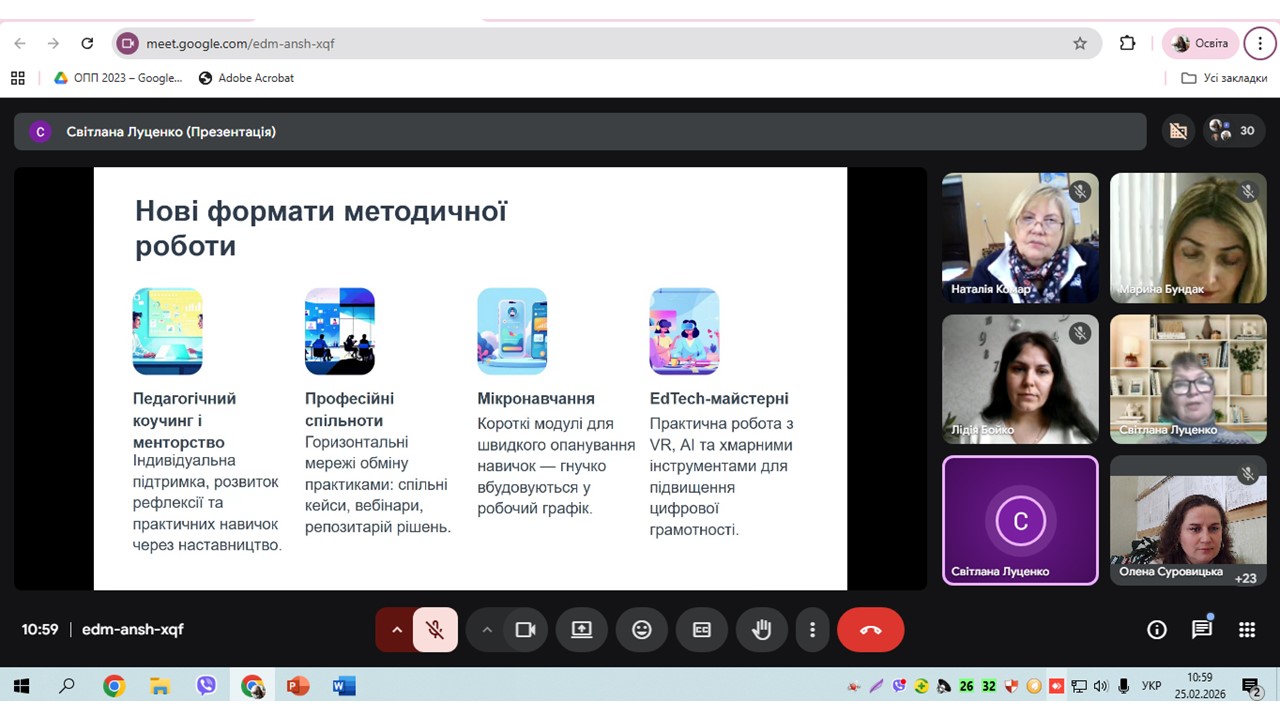Show the participants list with 30 people
The width and height of the screenshot is (1280, 720).
1232,131
